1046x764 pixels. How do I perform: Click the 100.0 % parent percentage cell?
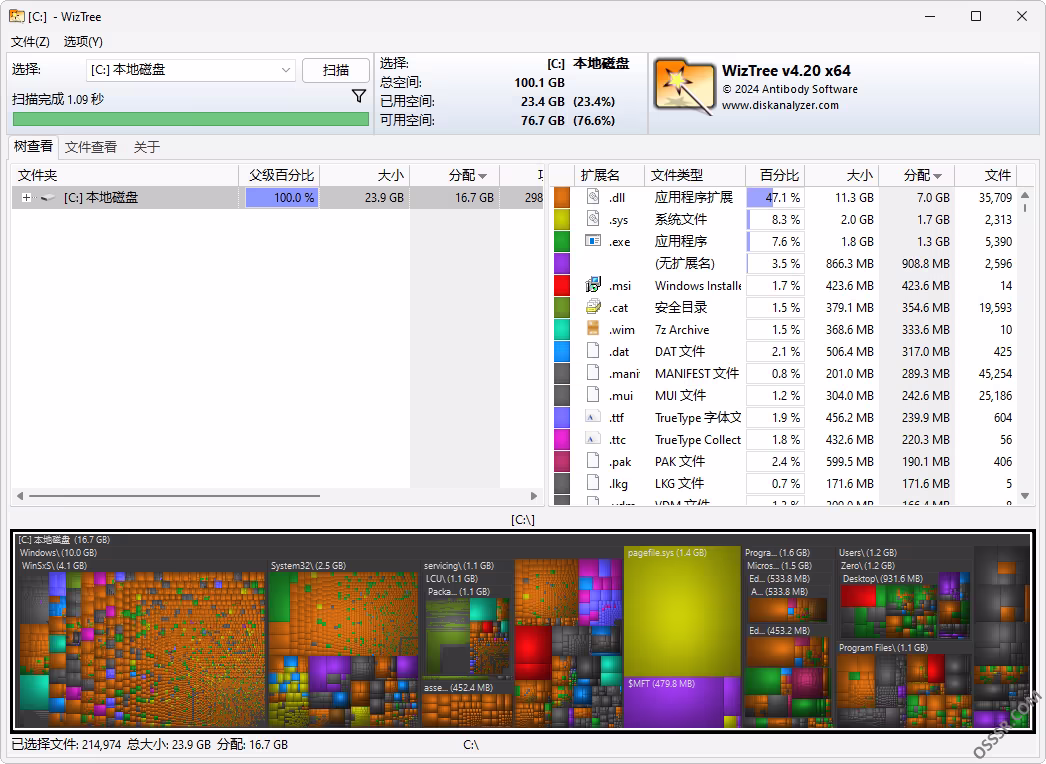click(282, 198)
